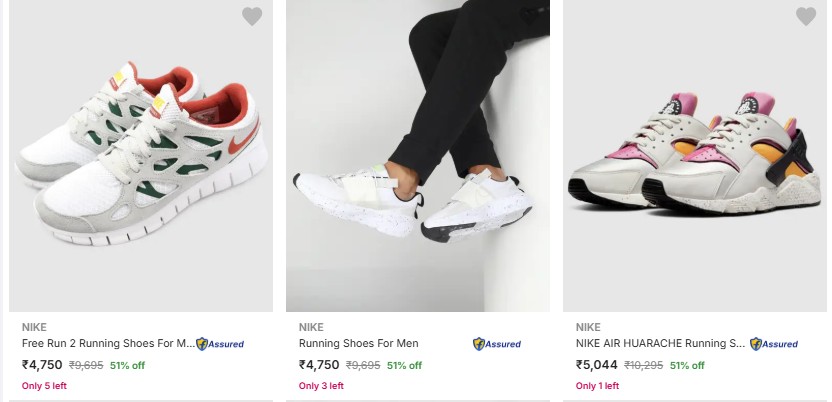
Task: Click NIKE brand label above Air Huarache title
Action: coord(588,326)
